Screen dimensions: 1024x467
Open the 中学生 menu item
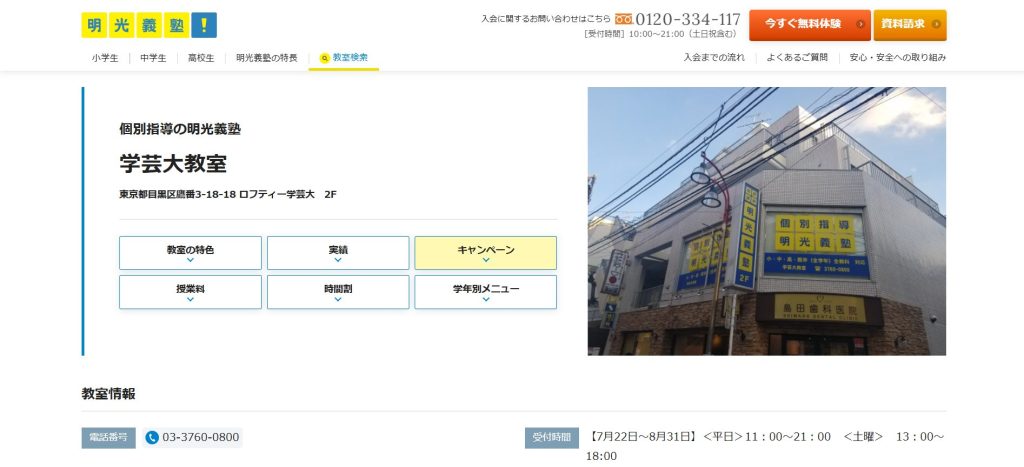tap(153, 57)
